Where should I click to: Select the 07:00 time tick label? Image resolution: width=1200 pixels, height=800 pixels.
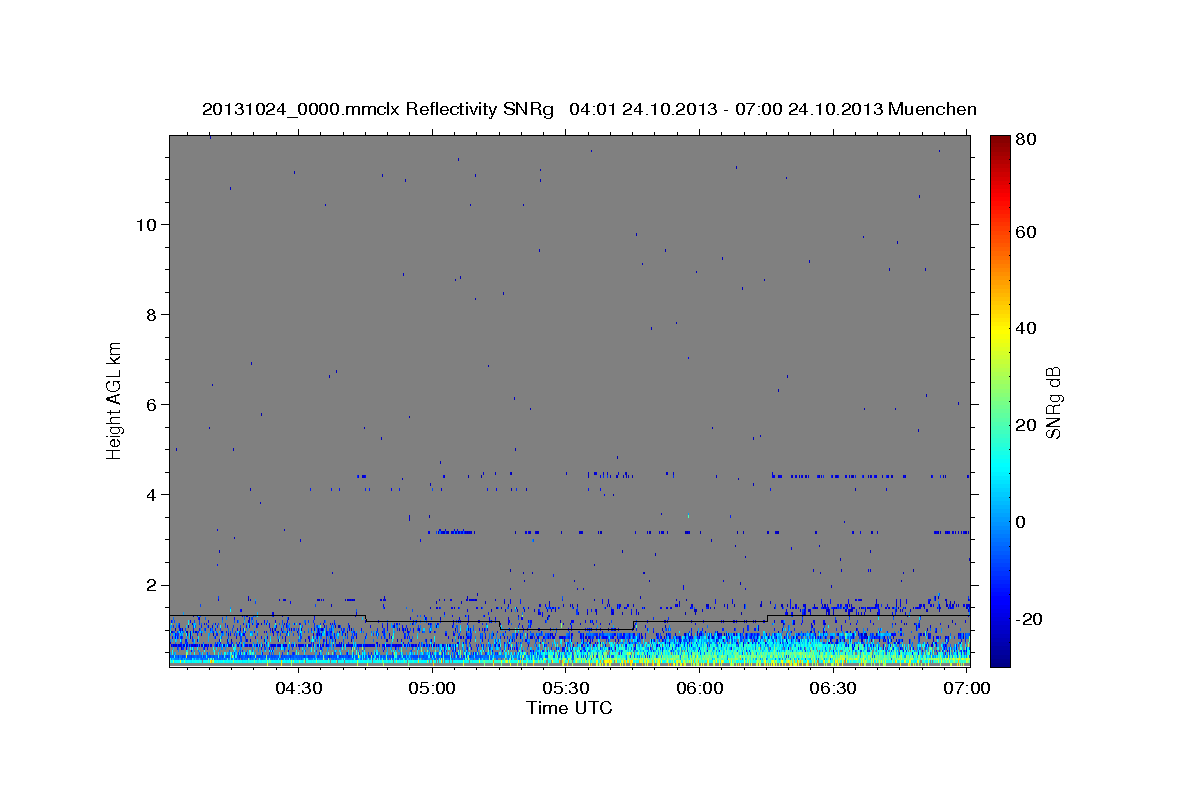[967, 688]
